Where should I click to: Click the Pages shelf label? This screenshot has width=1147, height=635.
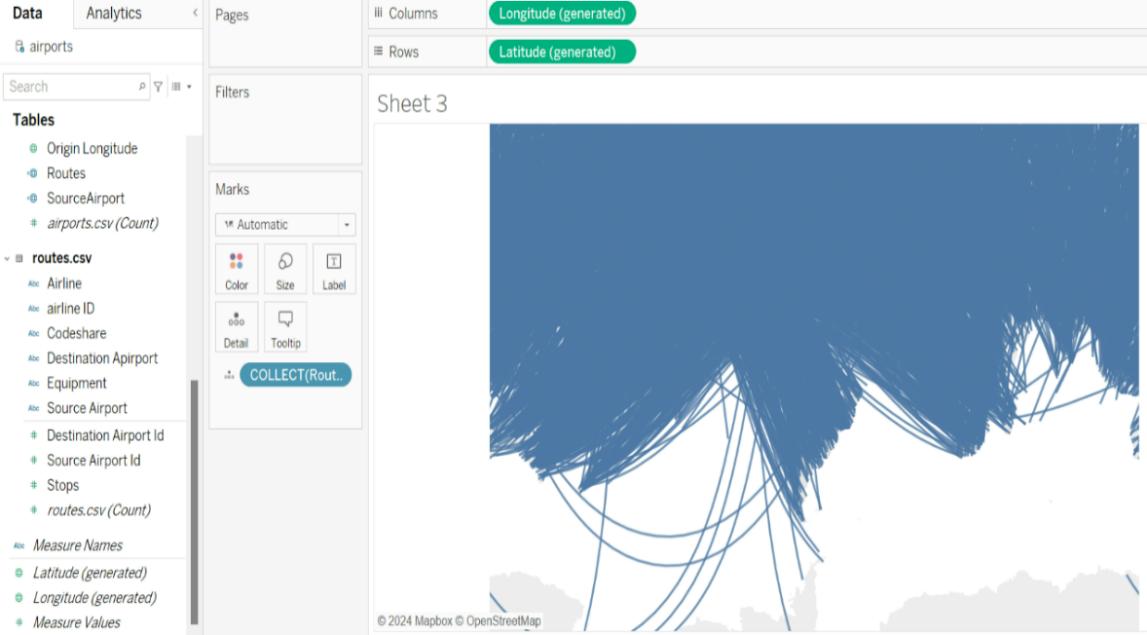click(x=232, y=15)
